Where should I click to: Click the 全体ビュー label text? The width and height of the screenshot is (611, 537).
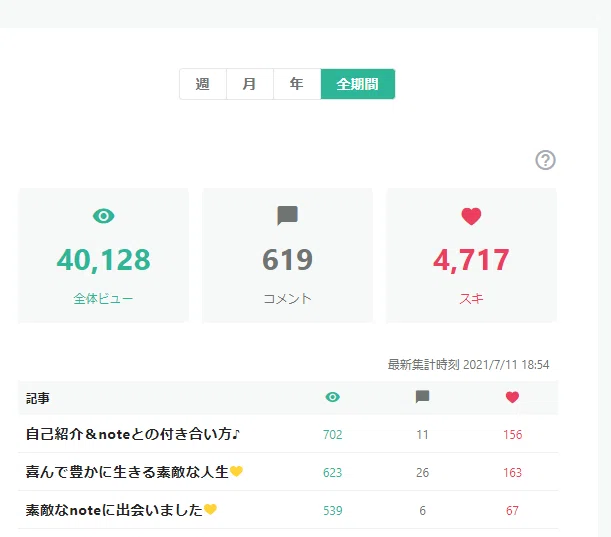[103, 299]
